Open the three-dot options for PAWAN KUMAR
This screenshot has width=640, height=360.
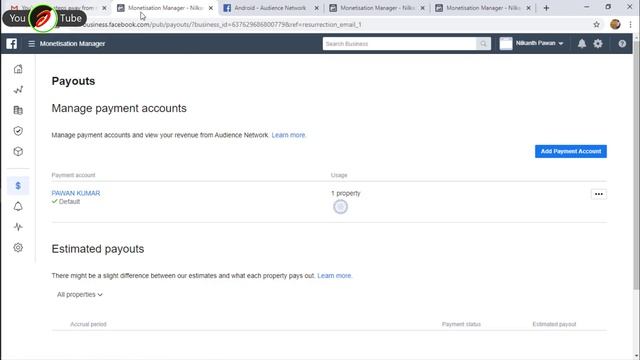pos(599,194)
